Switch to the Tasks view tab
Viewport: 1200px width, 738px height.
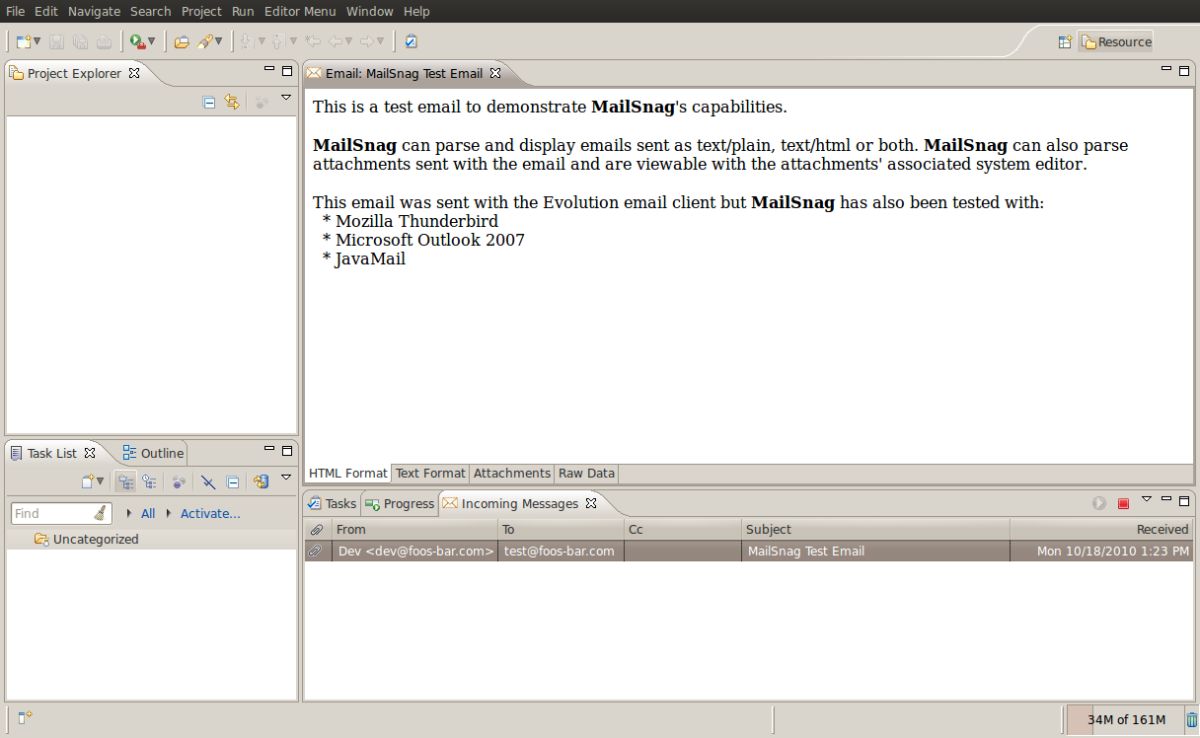point(331,503)
